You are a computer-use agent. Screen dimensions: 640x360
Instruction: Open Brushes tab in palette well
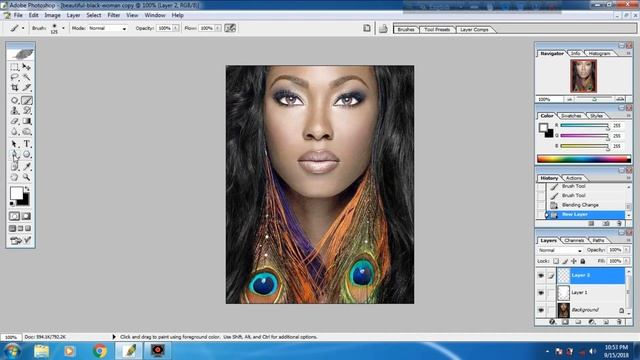click(406, 30)
